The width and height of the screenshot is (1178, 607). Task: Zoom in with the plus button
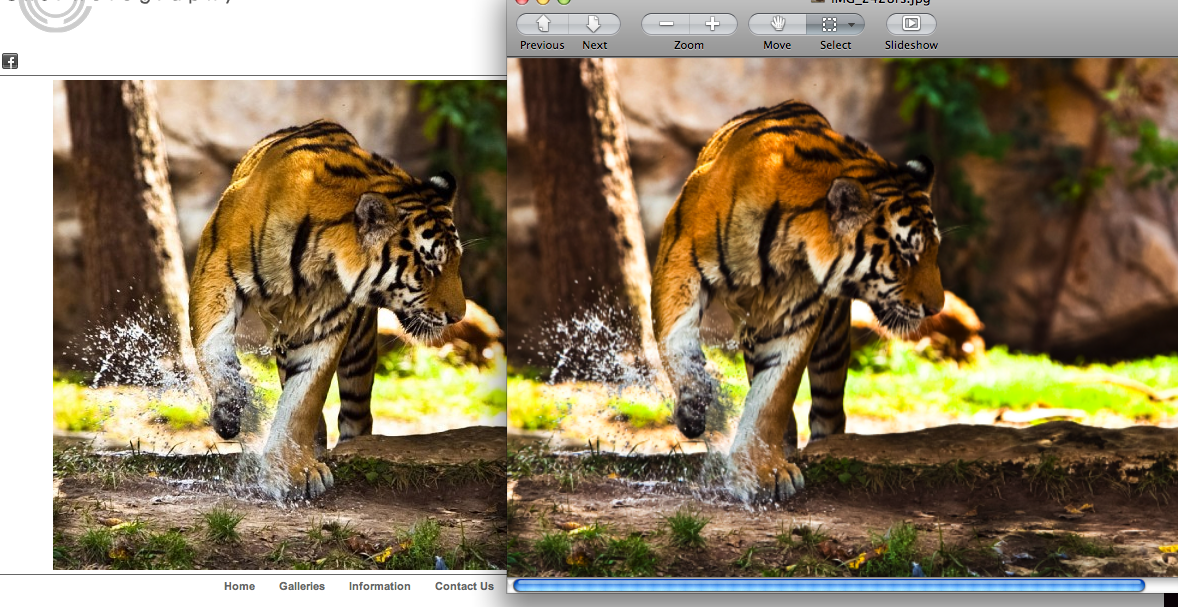click(x=713, y=24)
